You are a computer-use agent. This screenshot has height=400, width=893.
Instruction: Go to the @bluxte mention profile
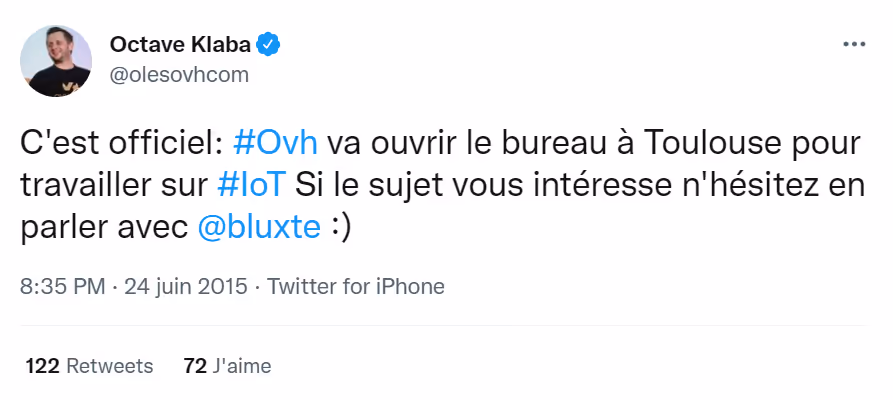point(259,227)
